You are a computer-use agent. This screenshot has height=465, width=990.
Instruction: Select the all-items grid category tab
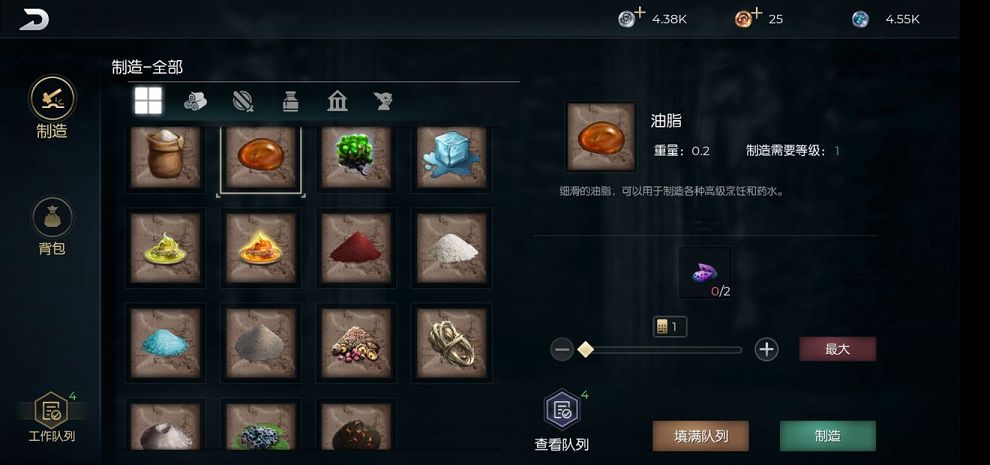pyautogui.click(x=148, y=101)
